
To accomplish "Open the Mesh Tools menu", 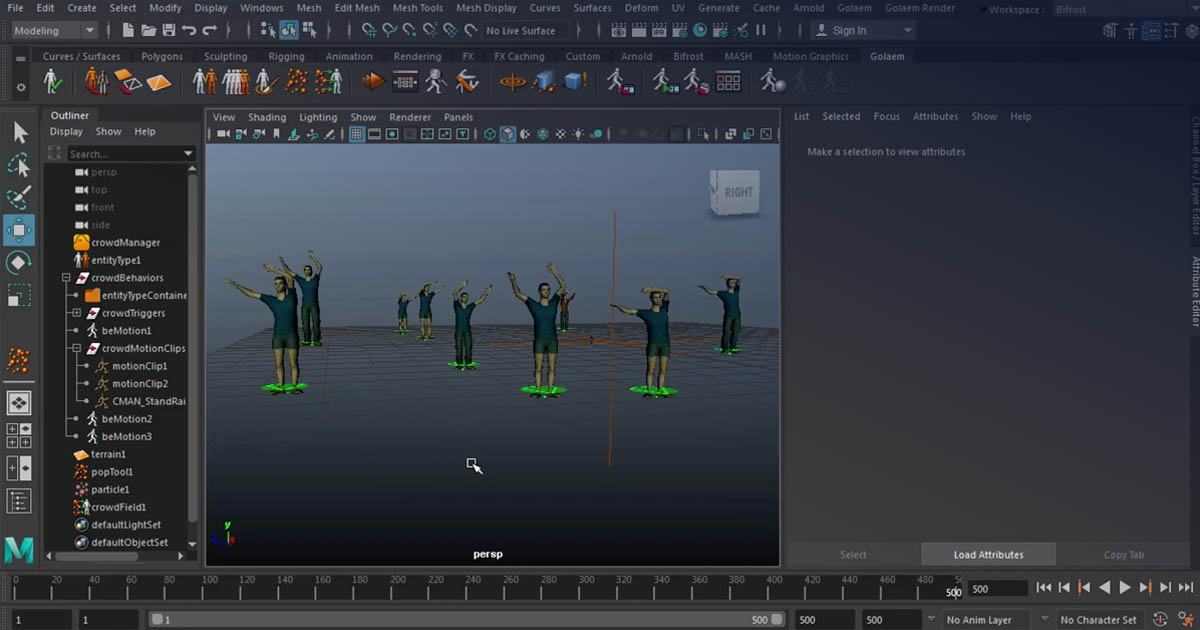I will tap(417, 7).
